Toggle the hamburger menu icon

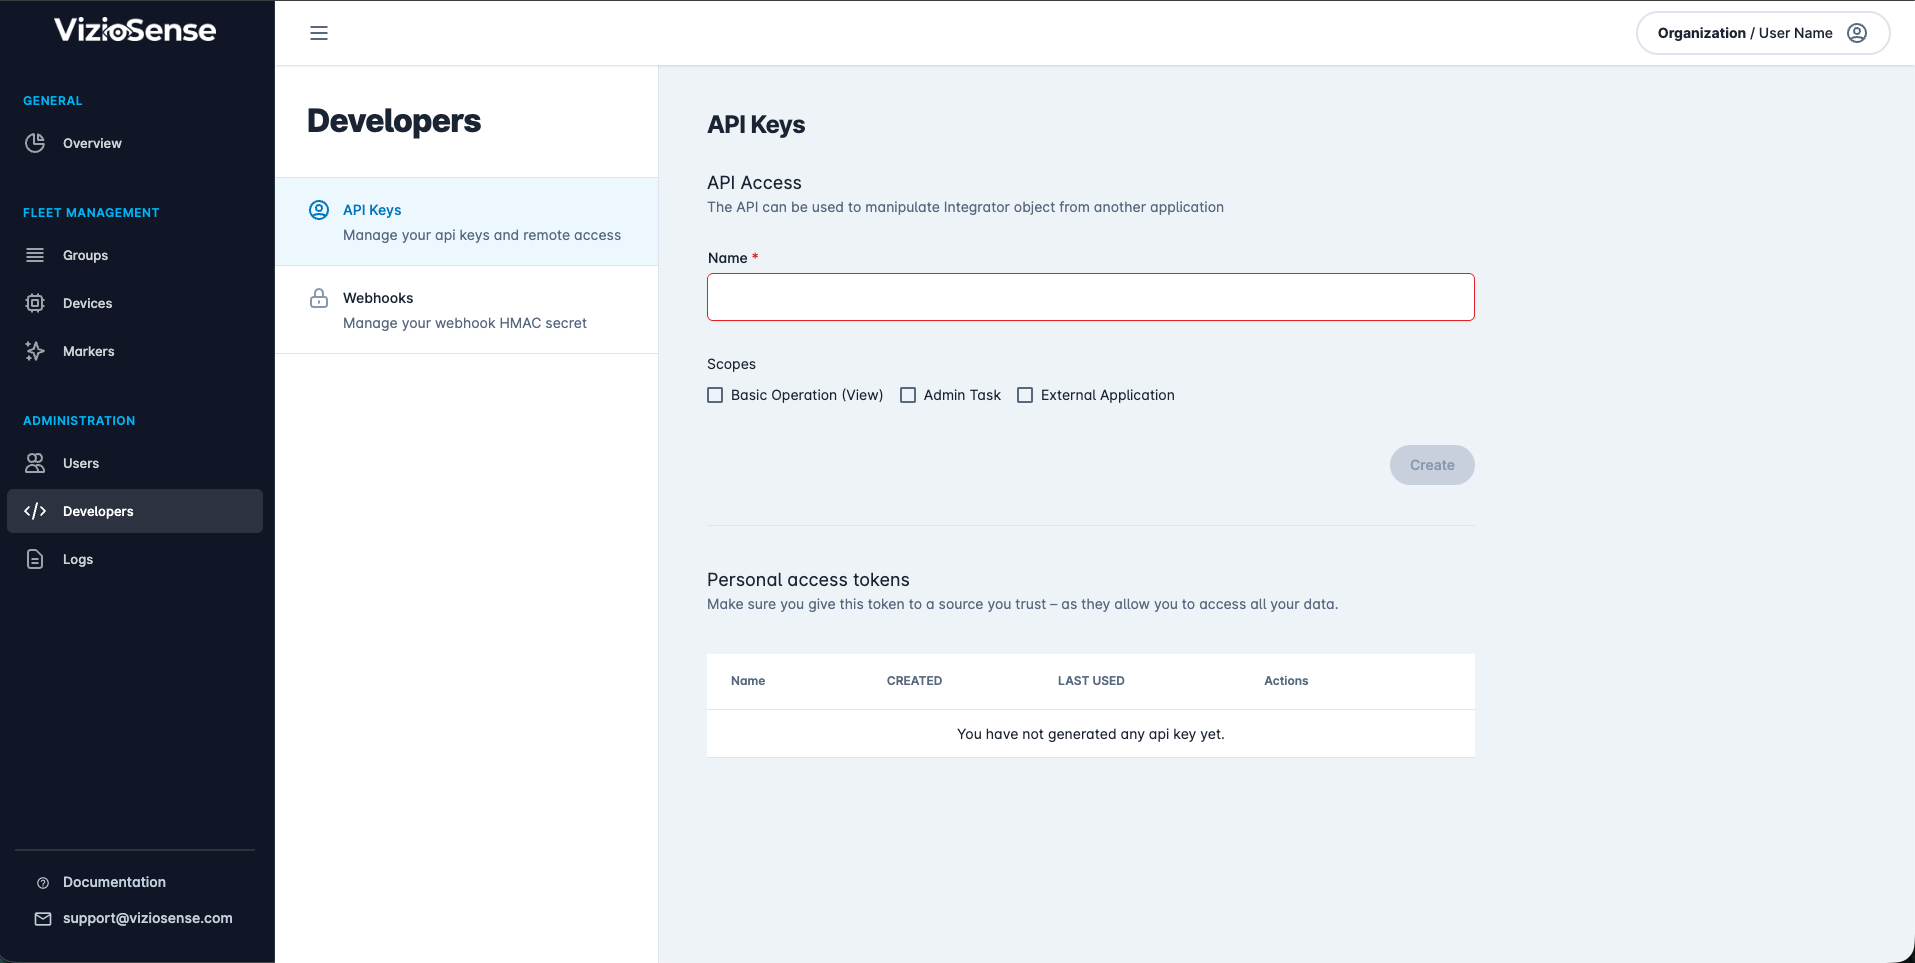tap(319, 33)
